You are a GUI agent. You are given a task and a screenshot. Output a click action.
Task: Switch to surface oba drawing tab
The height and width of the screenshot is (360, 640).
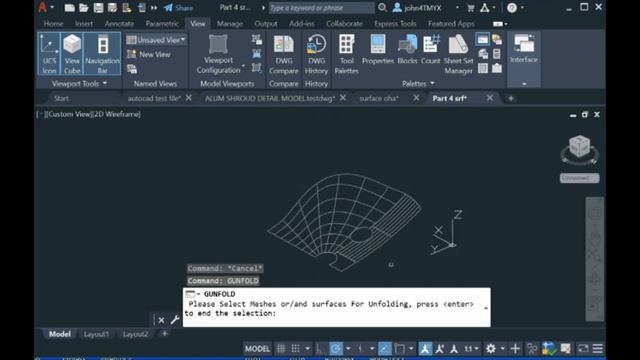tap(379, 98)
